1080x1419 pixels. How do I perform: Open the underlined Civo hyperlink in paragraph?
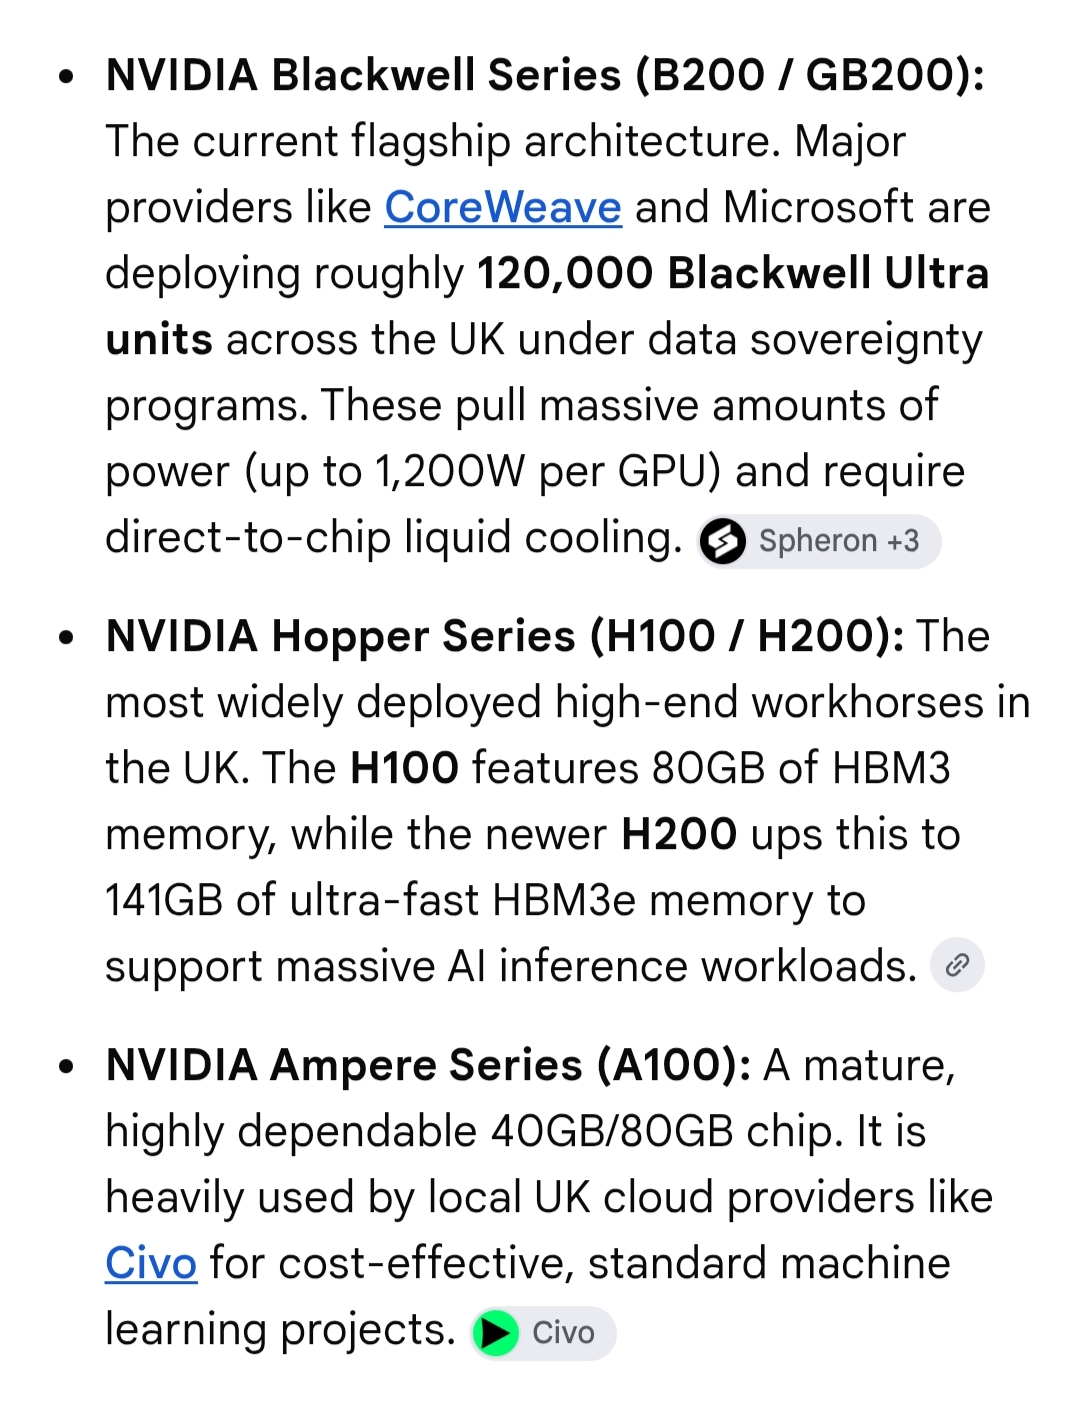pos(151,1263)
